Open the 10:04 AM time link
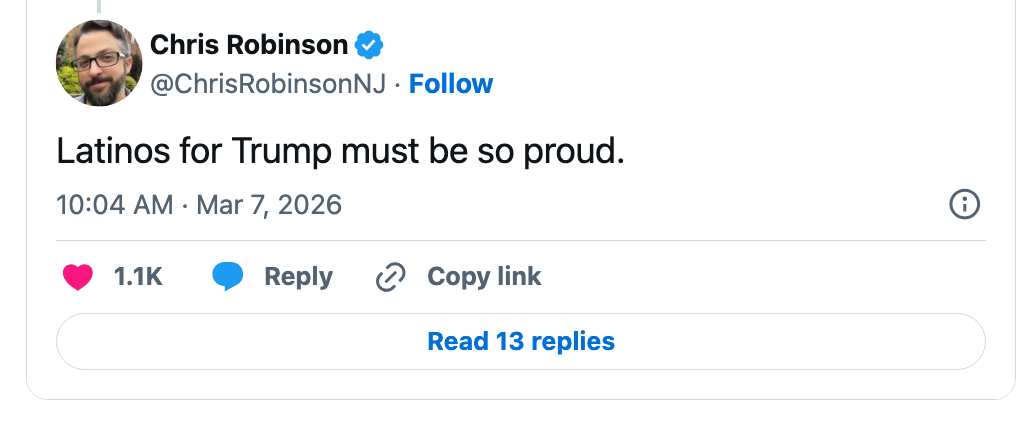1034x424 pixels. pyautogui.click(x=115, y=205)
